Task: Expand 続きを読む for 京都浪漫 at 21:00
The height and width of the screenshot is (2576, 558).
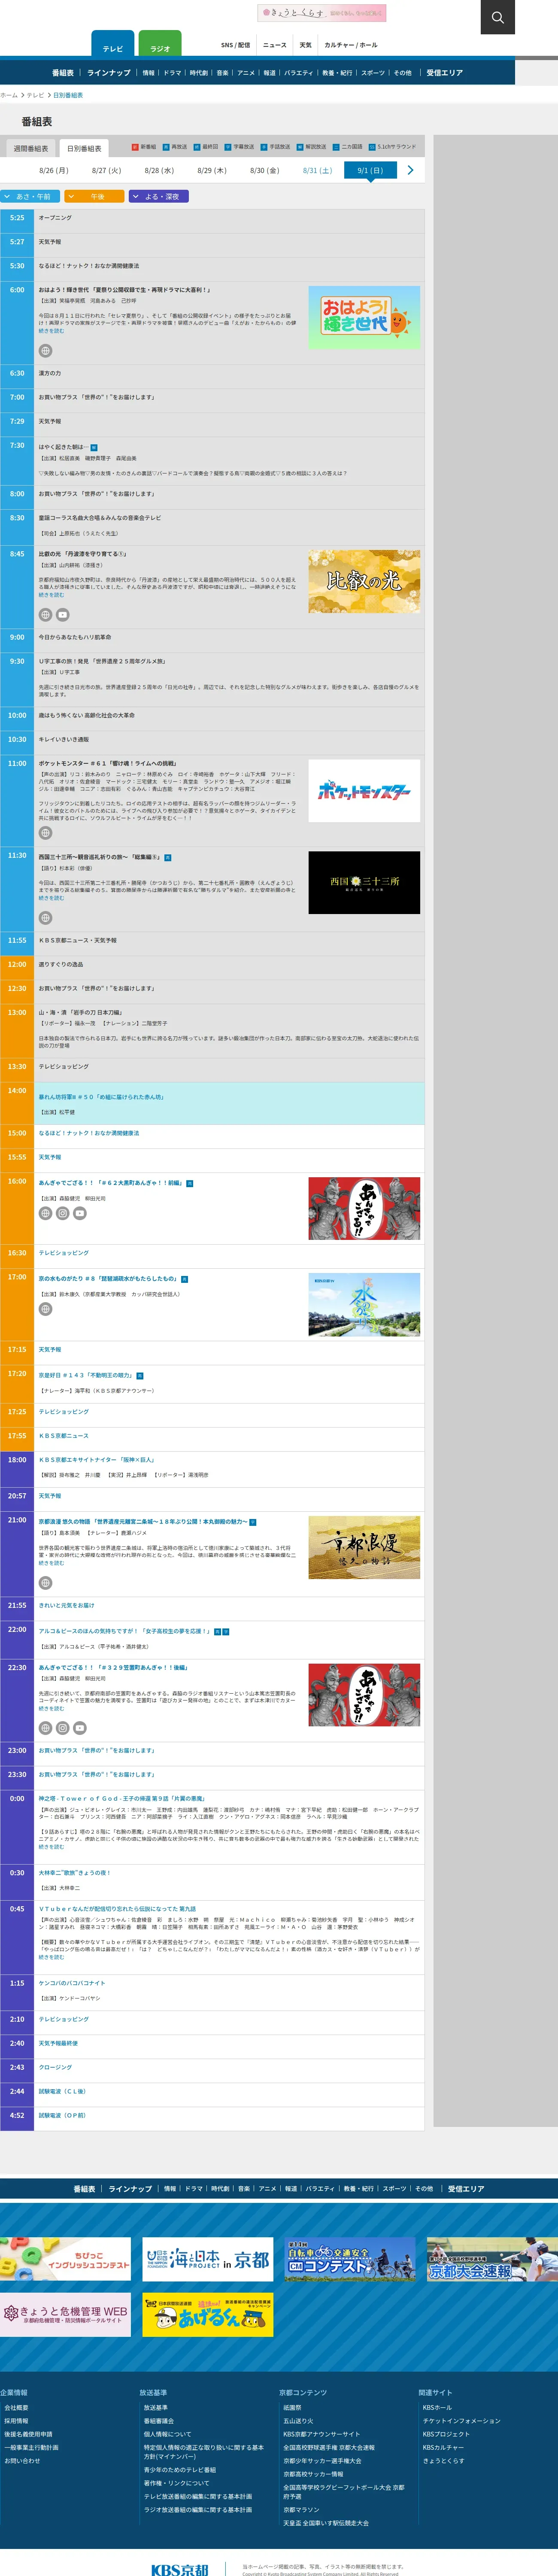Action: tap(51, 1563)
